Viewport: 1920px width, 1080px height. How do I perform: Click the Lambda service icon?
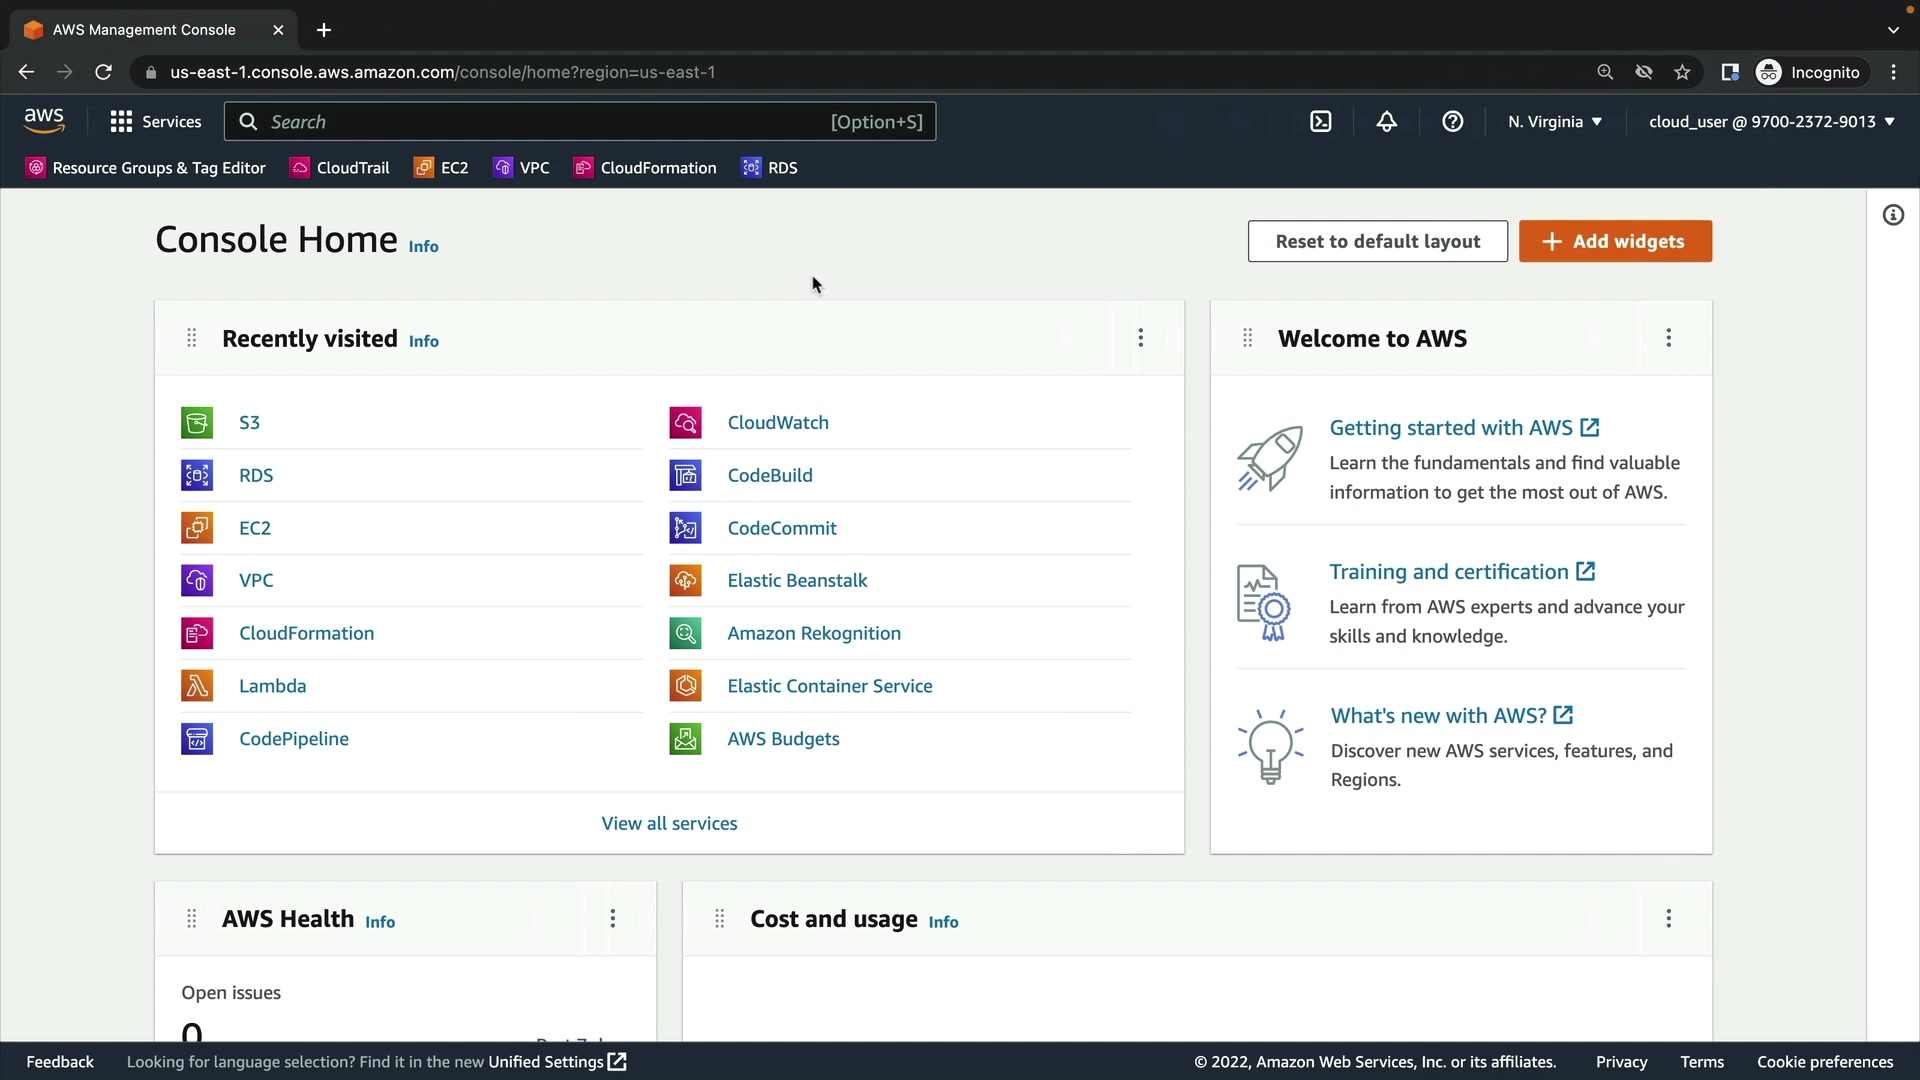pos(197,686)
